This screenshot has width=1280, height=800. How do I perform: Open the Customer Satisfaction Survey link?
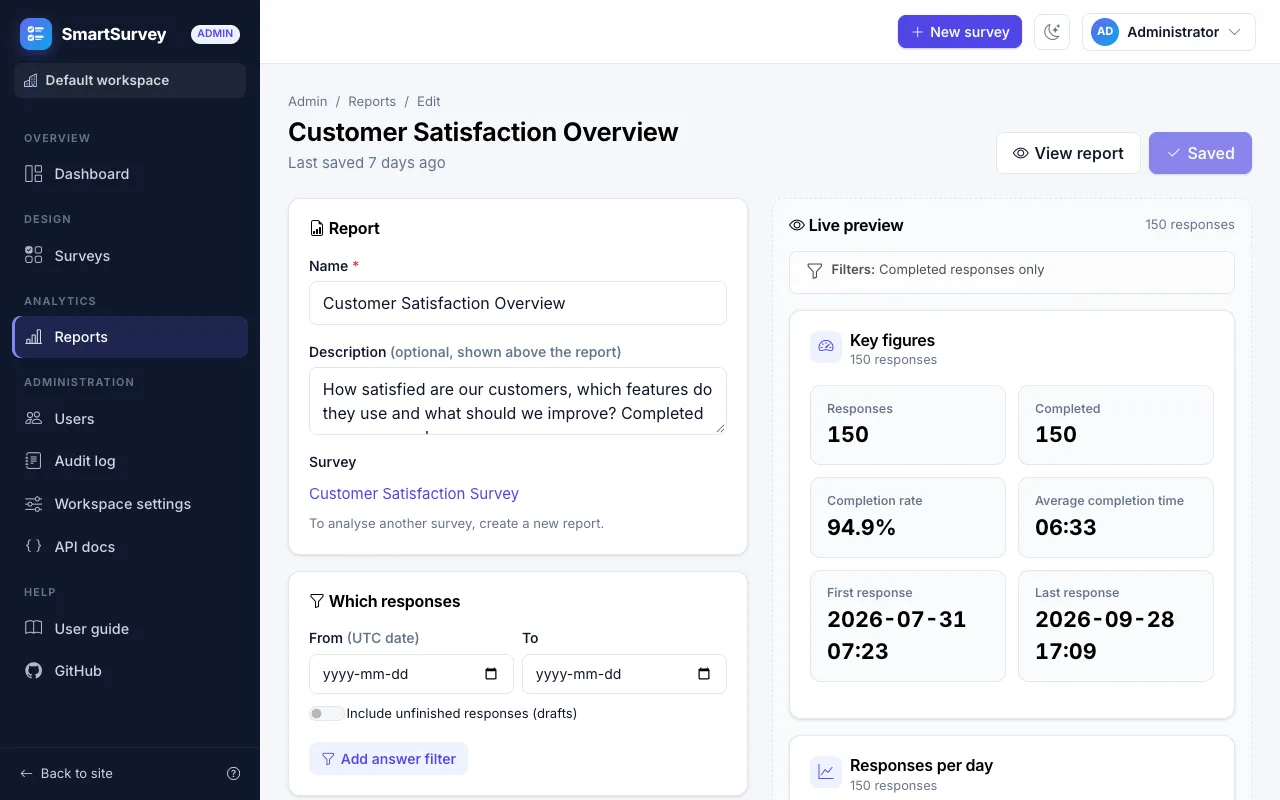click(x=414, y=494)
